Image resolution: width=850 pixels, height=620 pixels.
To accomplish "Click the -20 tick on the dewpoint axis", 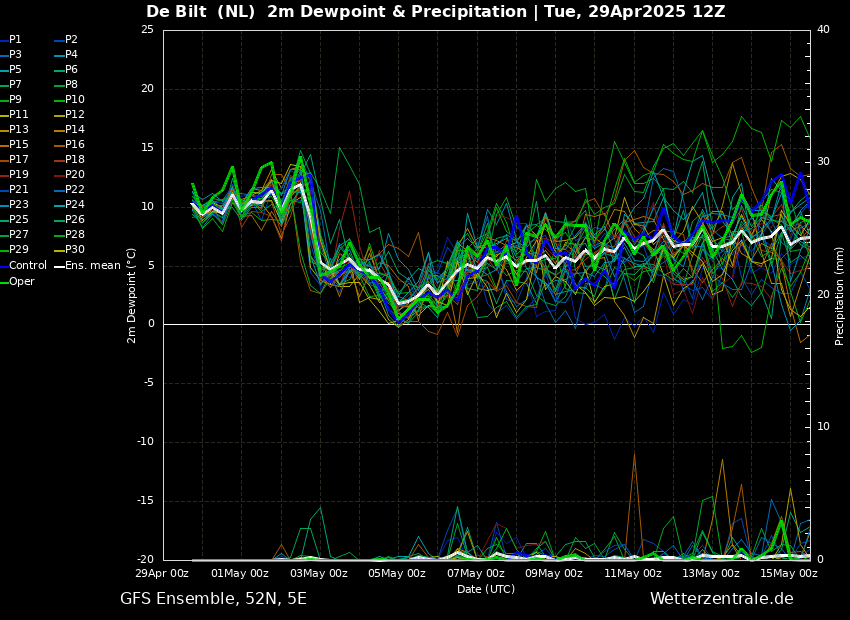I will [146, 560].
